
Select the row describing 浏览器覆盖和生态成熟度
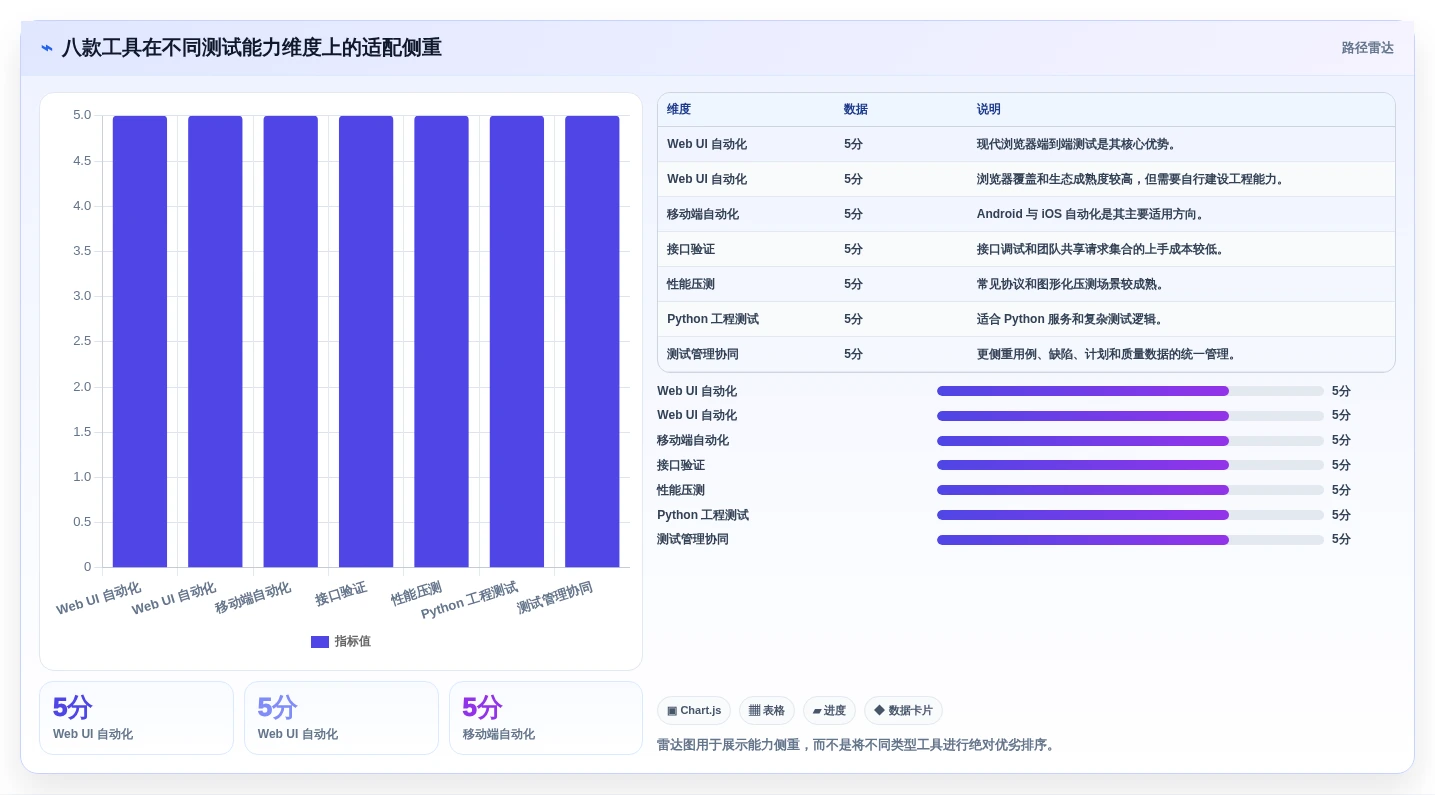(1026, 179)
